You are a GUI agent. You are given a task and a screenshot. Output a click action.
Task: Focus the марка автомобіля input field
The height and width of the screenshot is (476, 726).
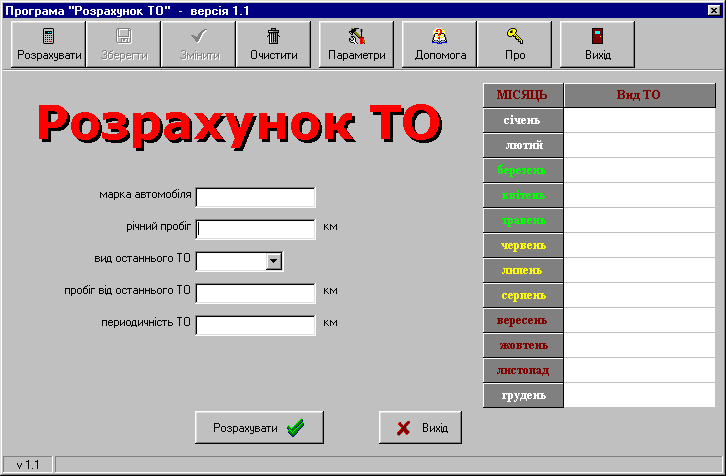[256, 197]
